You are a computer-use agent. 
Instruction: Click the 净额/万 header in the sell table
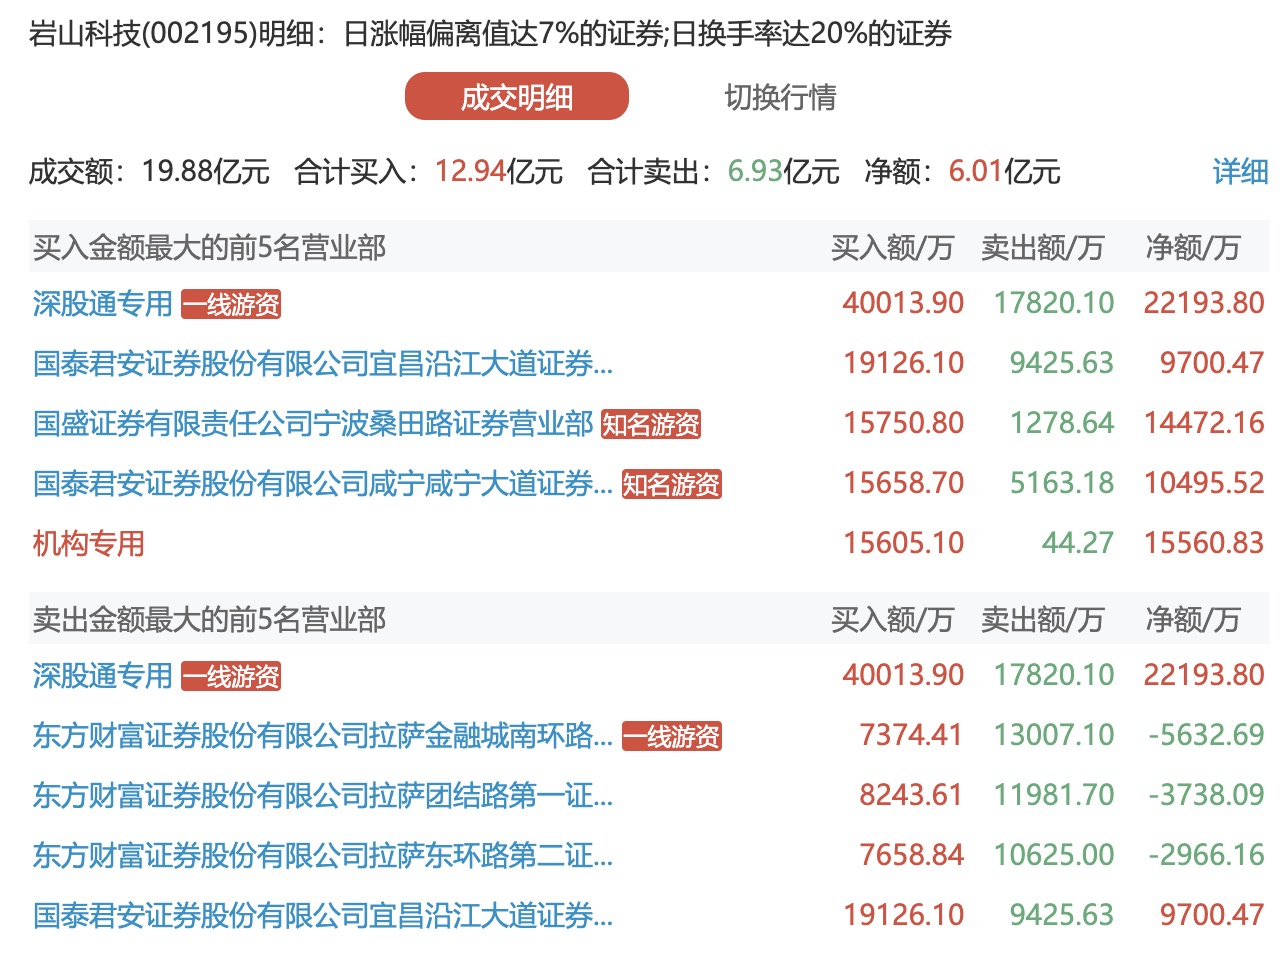point(1192,619)
